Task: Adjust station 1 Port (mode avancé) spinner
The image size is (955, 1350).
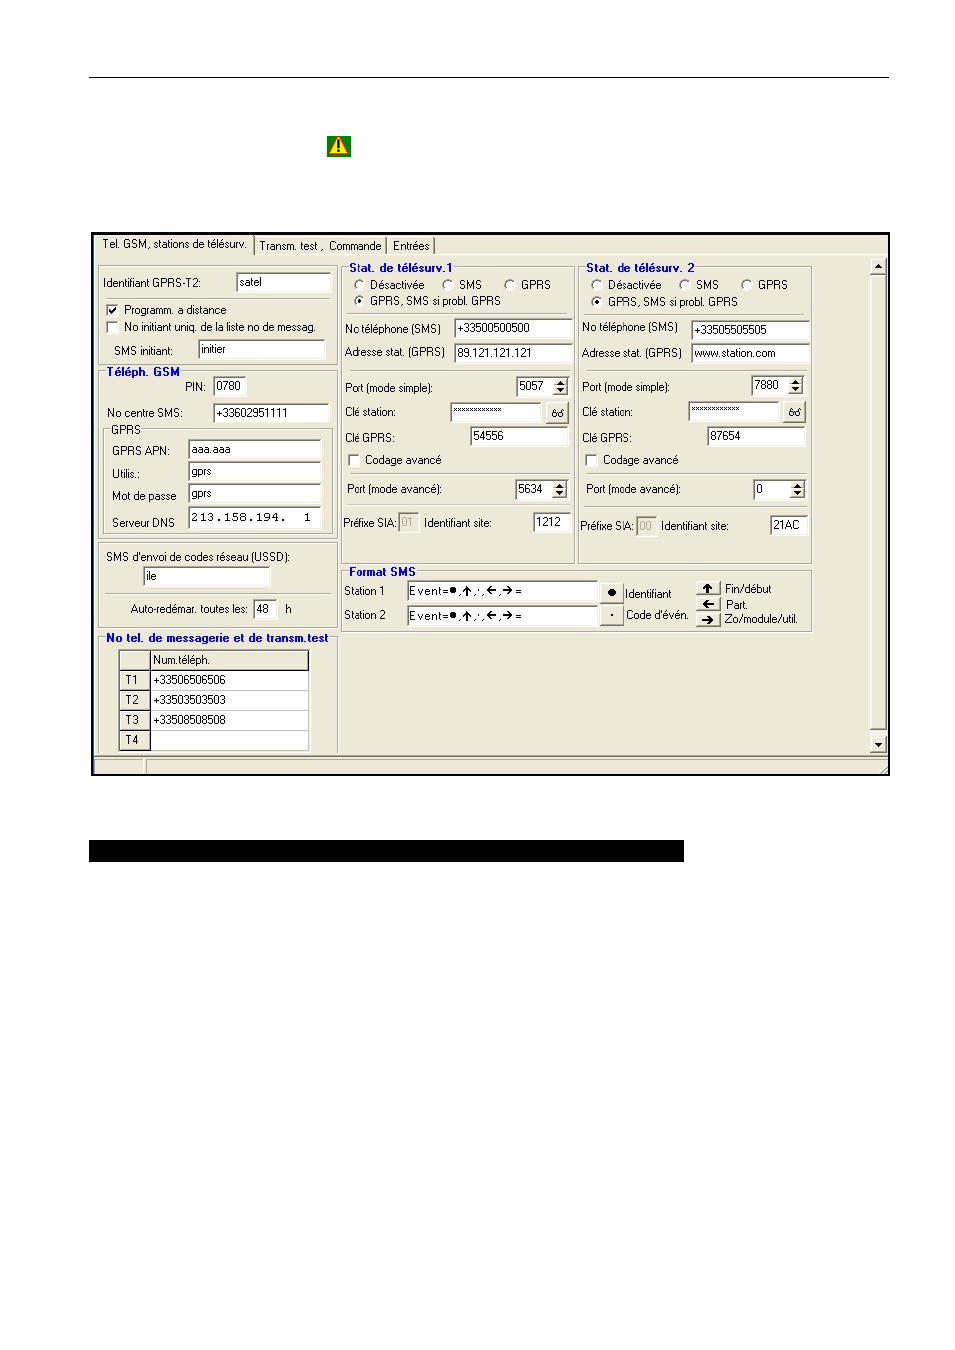Action: click(560, 489)
